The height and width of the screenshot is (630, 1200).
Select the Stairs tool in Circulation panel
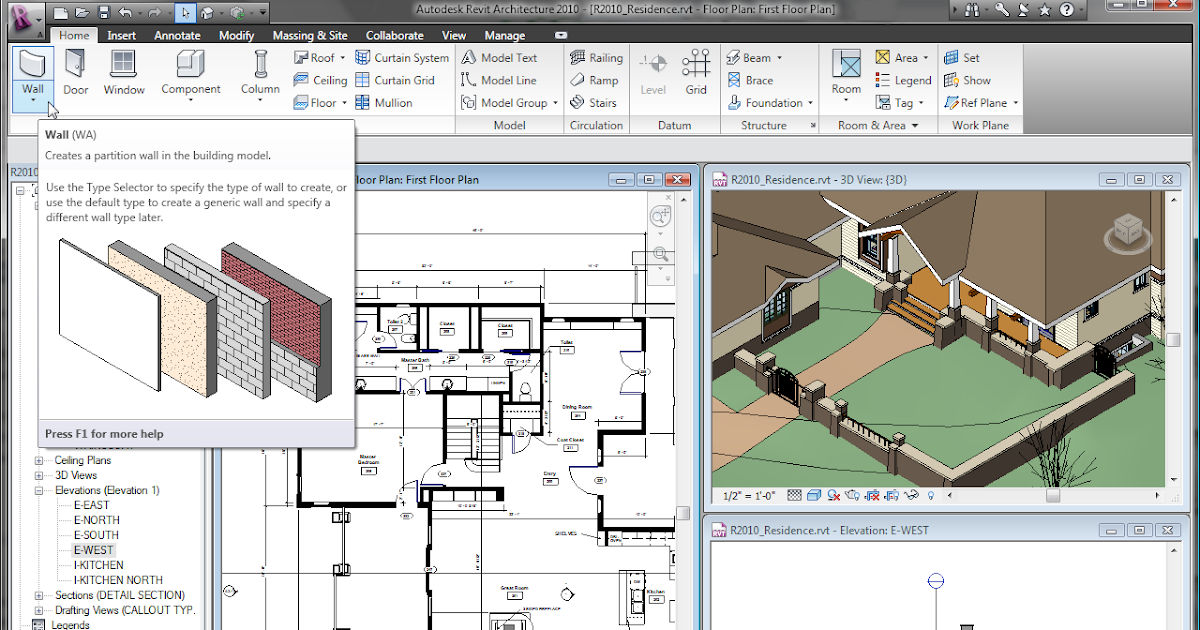pyautogui.click(x=596, y=102)
